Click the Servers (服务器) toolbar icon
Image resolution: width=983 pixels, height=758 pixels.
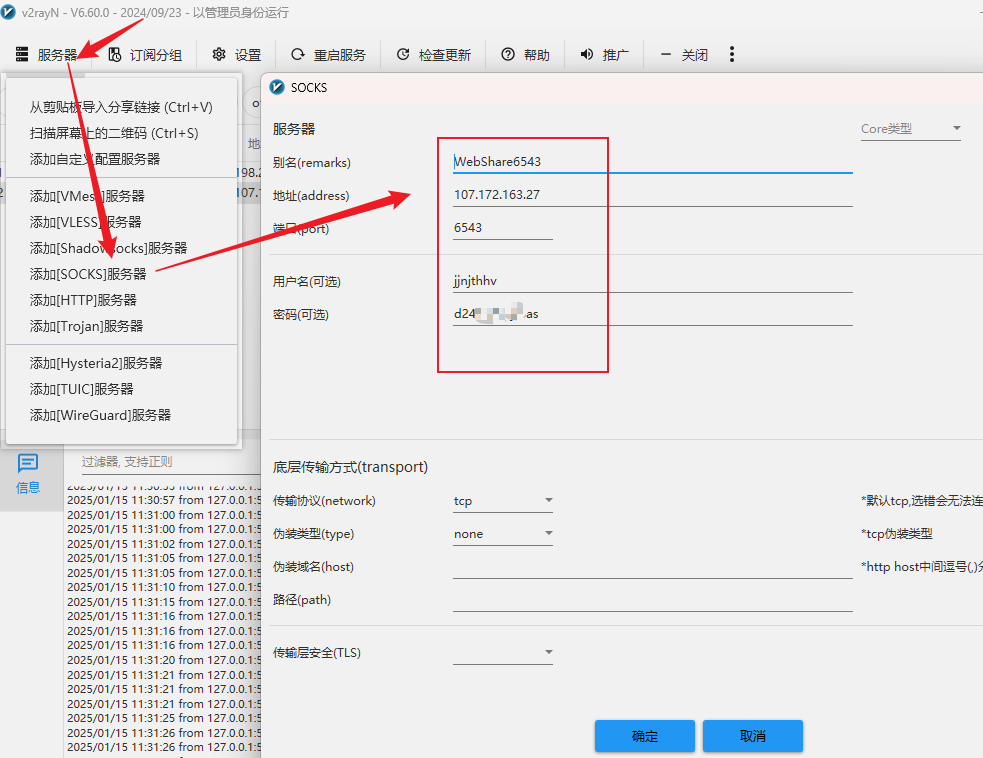pyautogui.click(x=22, y=55)
